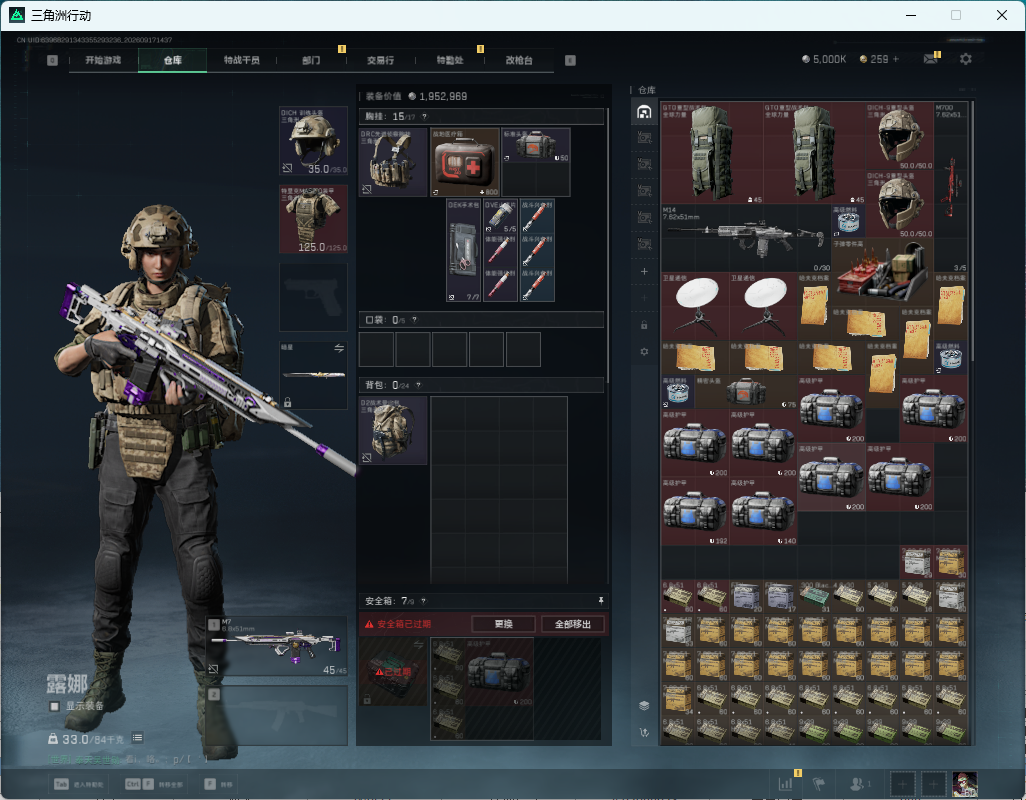This screenshot has height=800, width=1026.
Task: Select the M7 primary weapon slot
Action: 277,646
